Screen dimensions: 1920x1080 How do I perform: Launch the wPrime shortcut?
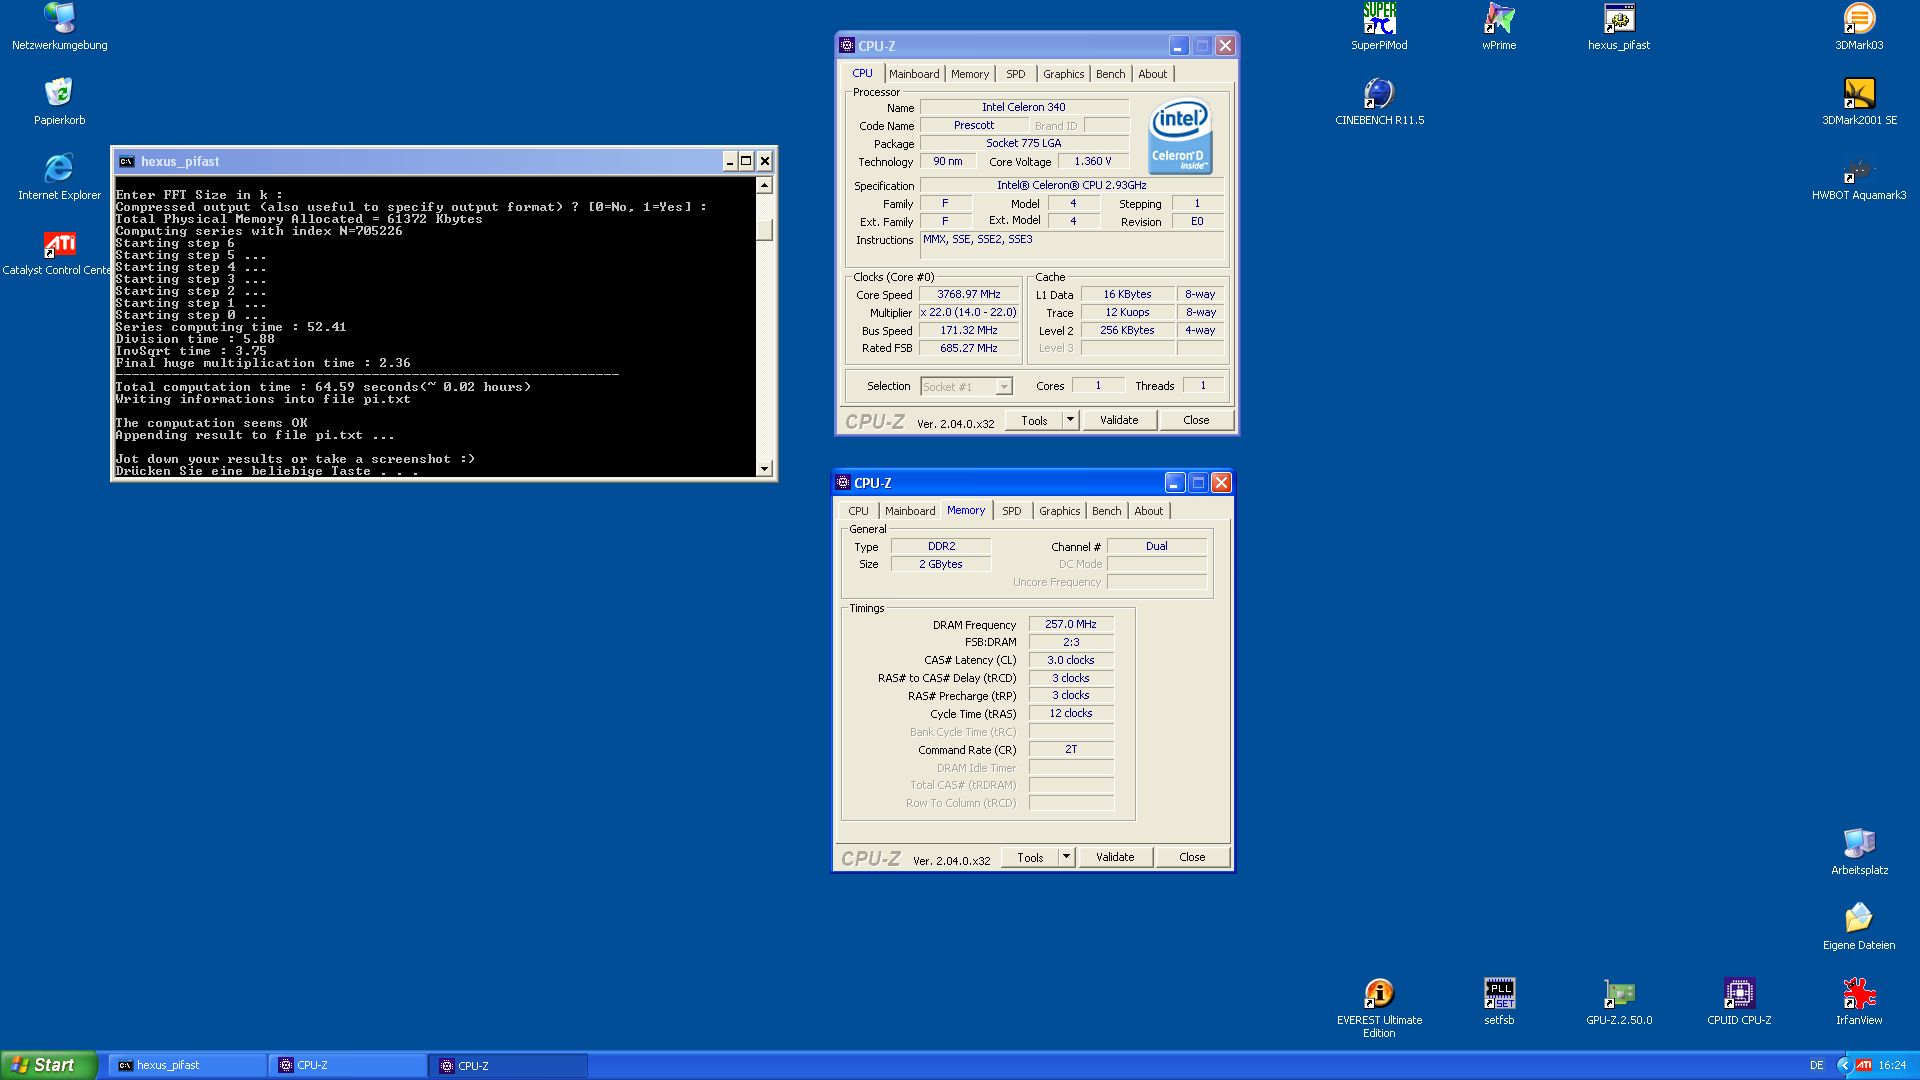pos(1499,27)
